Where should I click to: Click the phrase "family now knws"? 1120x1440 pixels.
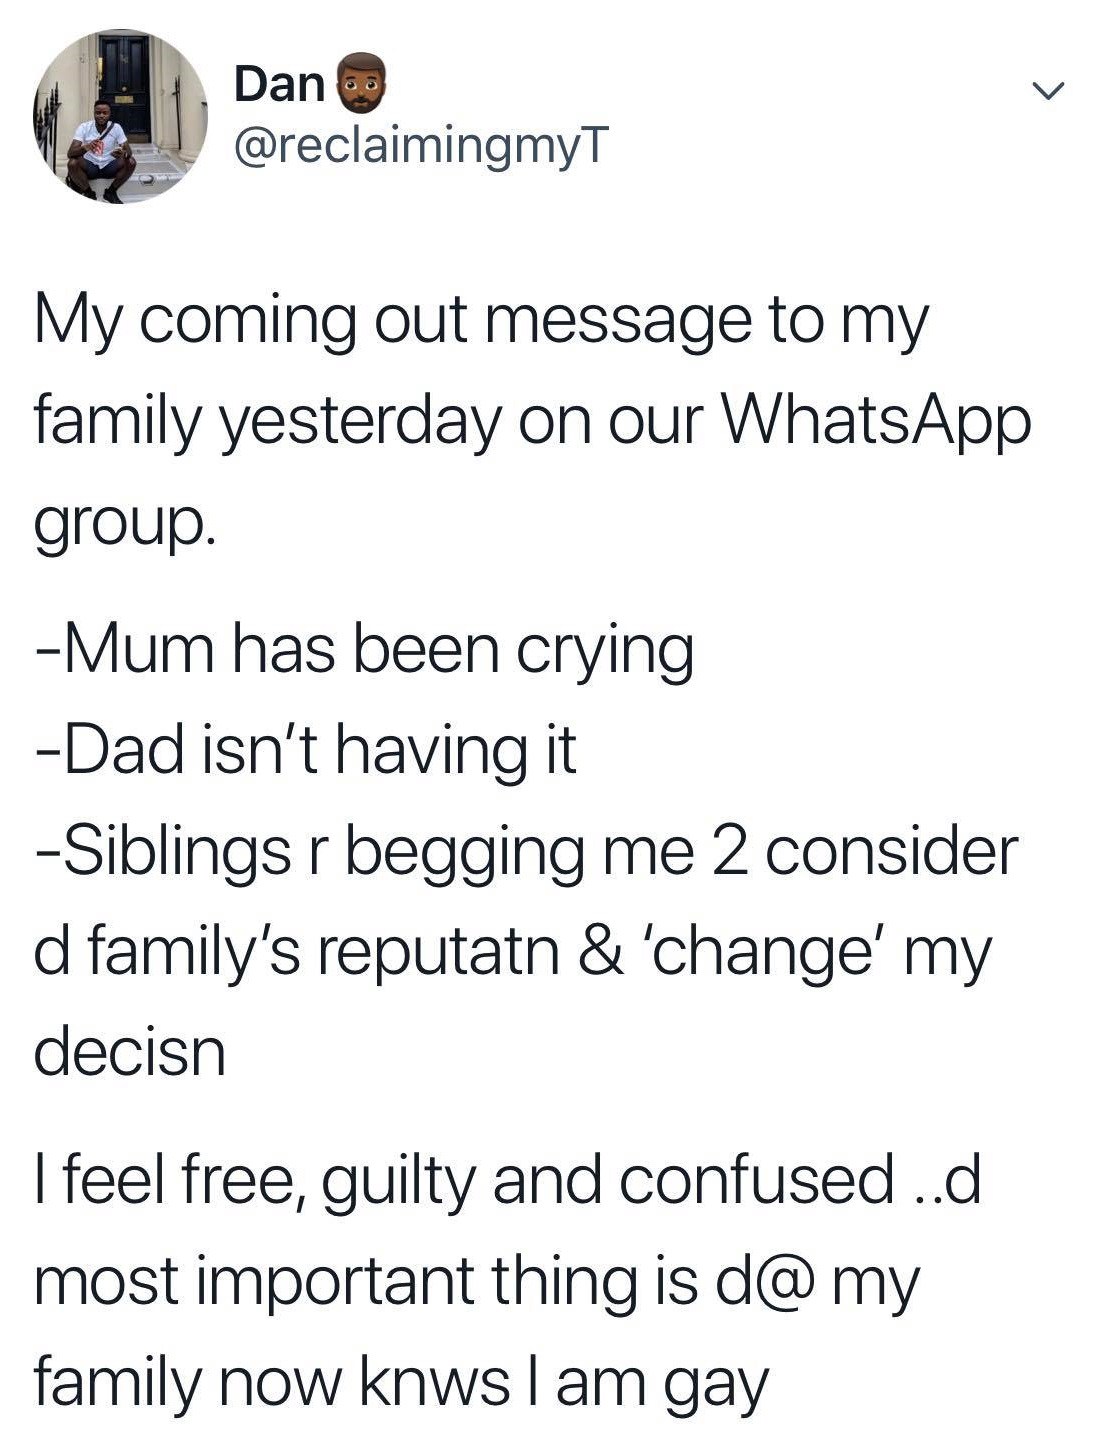tap(270, 1382)
